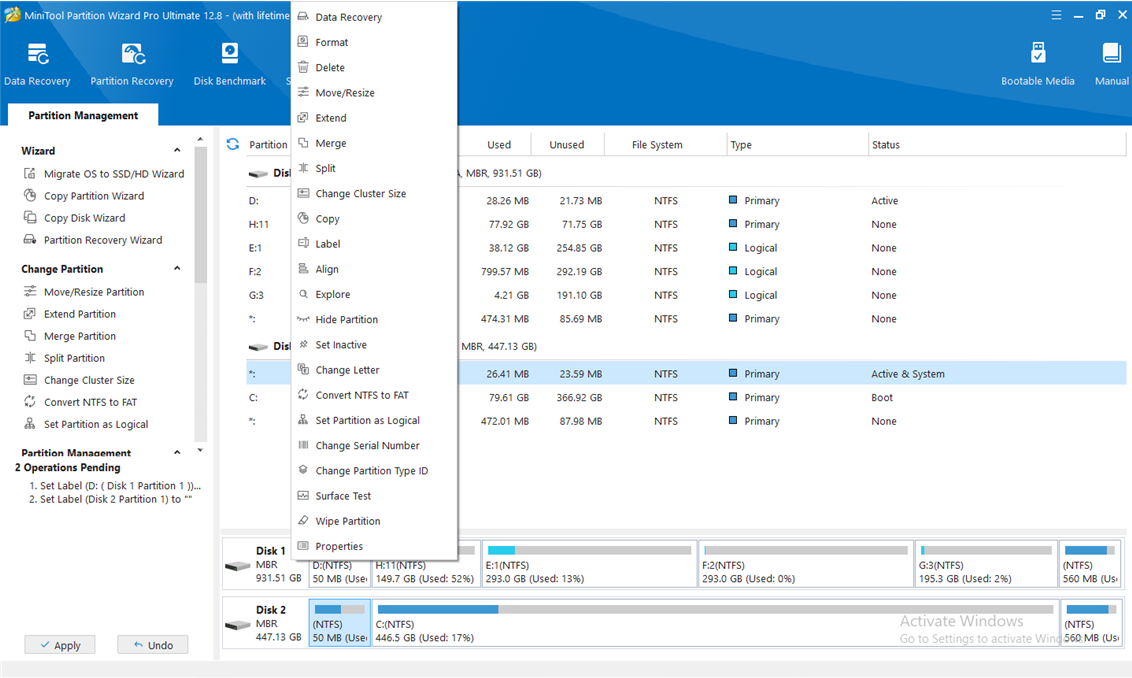Choose Change Partition Type ID from context menu
The height and width of the screenshot is (678, 1132).
point(374,471)
